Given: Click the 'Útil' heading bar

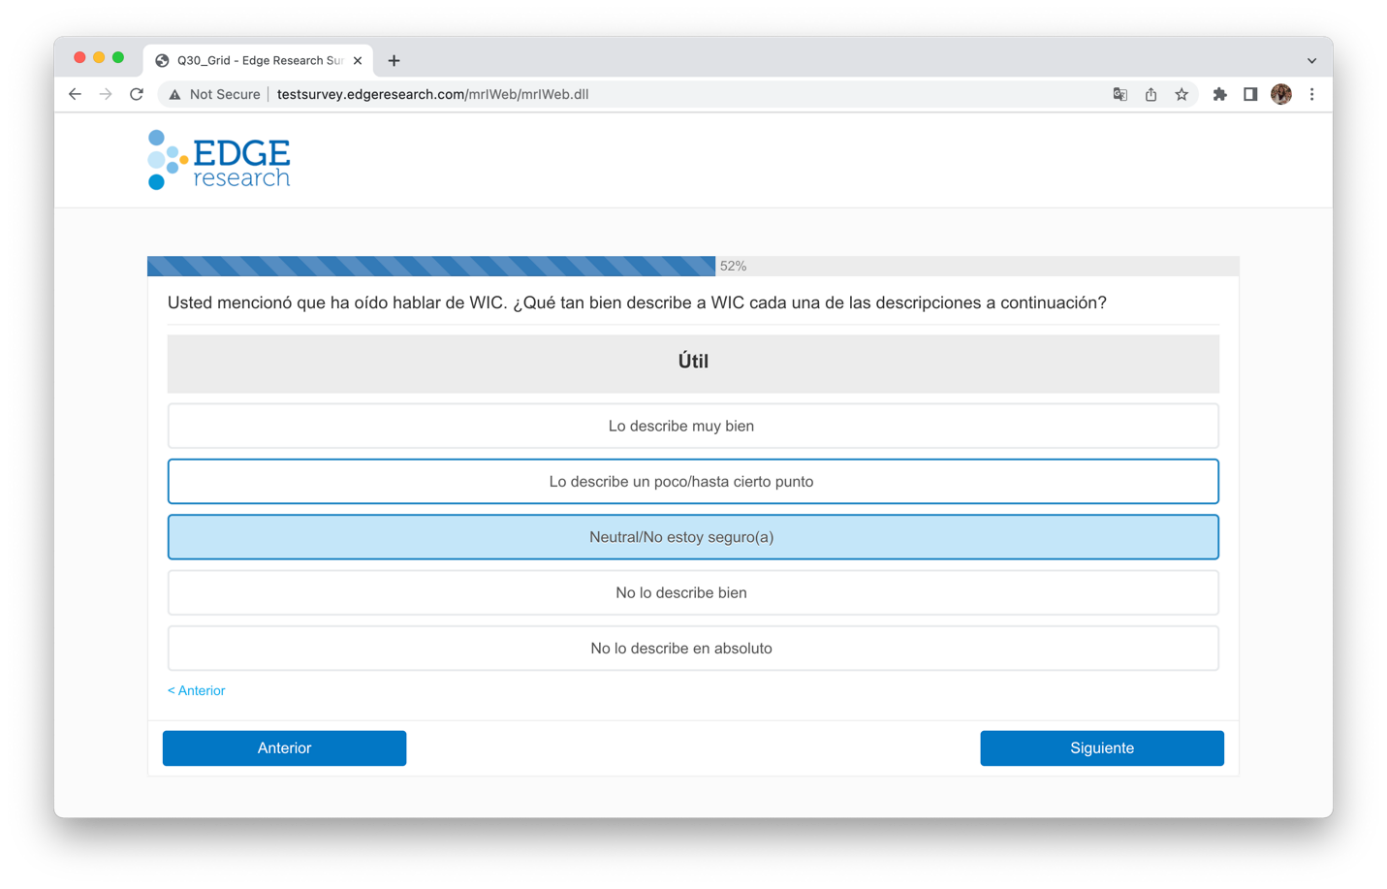Looking at the screenshot, I should click(x=693, y=362).
